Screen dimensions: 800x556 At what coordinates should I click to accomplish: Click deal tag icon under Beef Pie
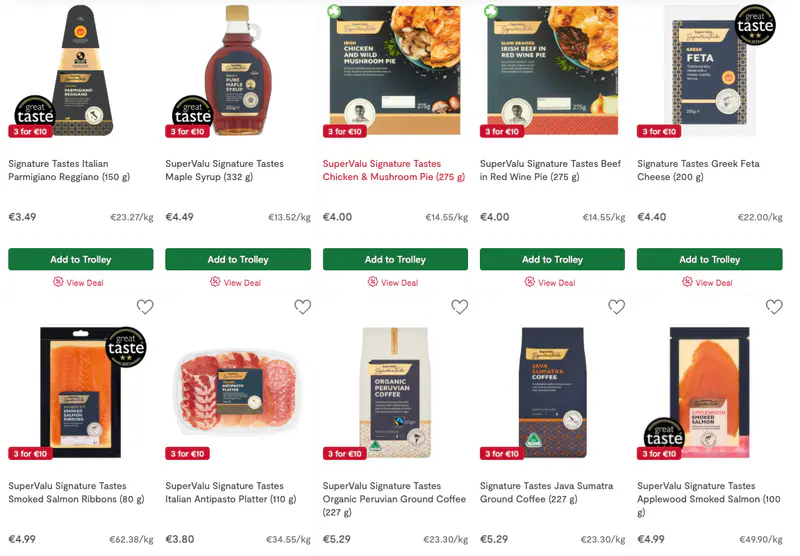pos(530,282)
